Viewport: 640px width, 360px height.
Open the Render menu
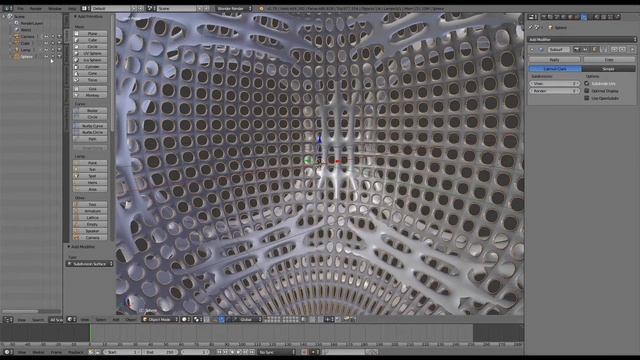[36, 8]
